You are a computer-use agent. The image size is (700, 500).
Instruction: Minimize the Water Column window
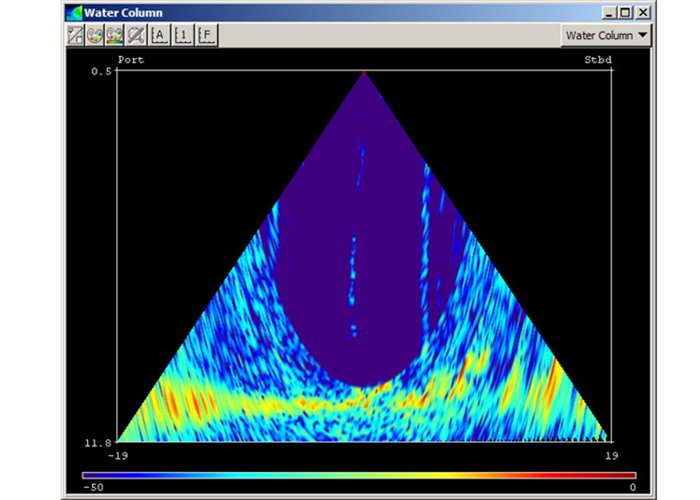(x=609, y=13)
